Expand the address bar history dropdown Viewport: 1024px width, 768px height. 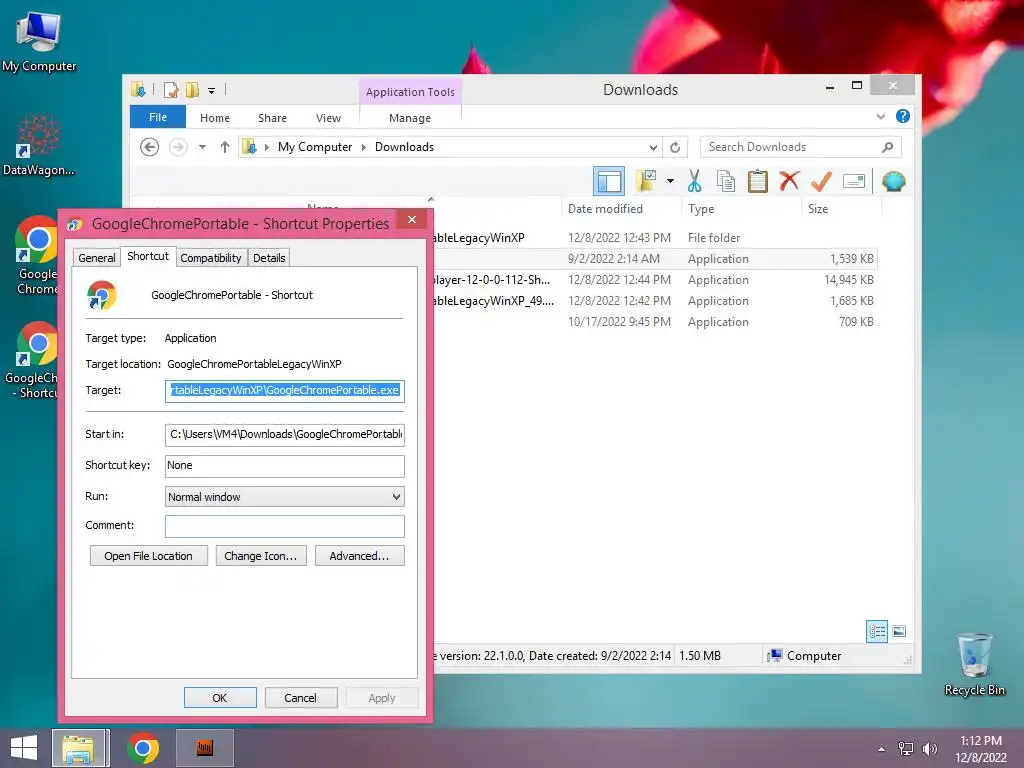tap(652, 147)
